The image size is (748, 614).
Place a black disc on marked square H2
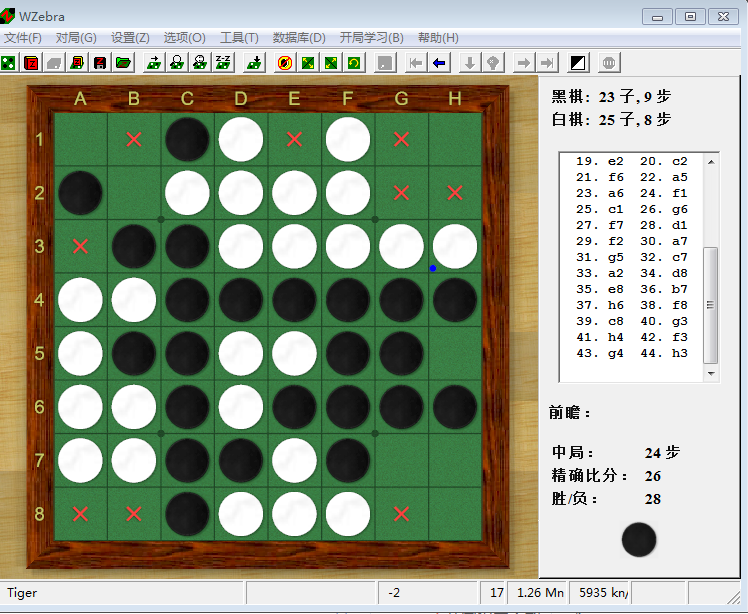pos(455,193)
